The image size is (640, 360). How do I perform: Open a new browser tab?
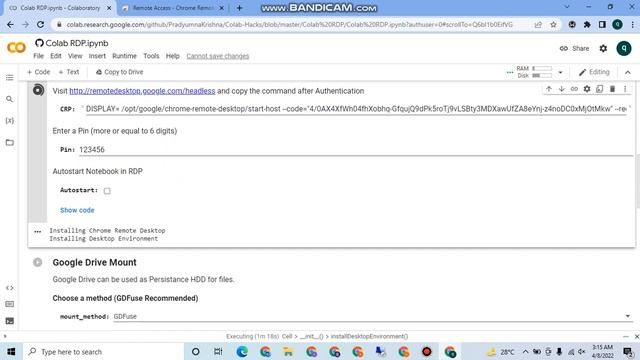tap(240, 8)
